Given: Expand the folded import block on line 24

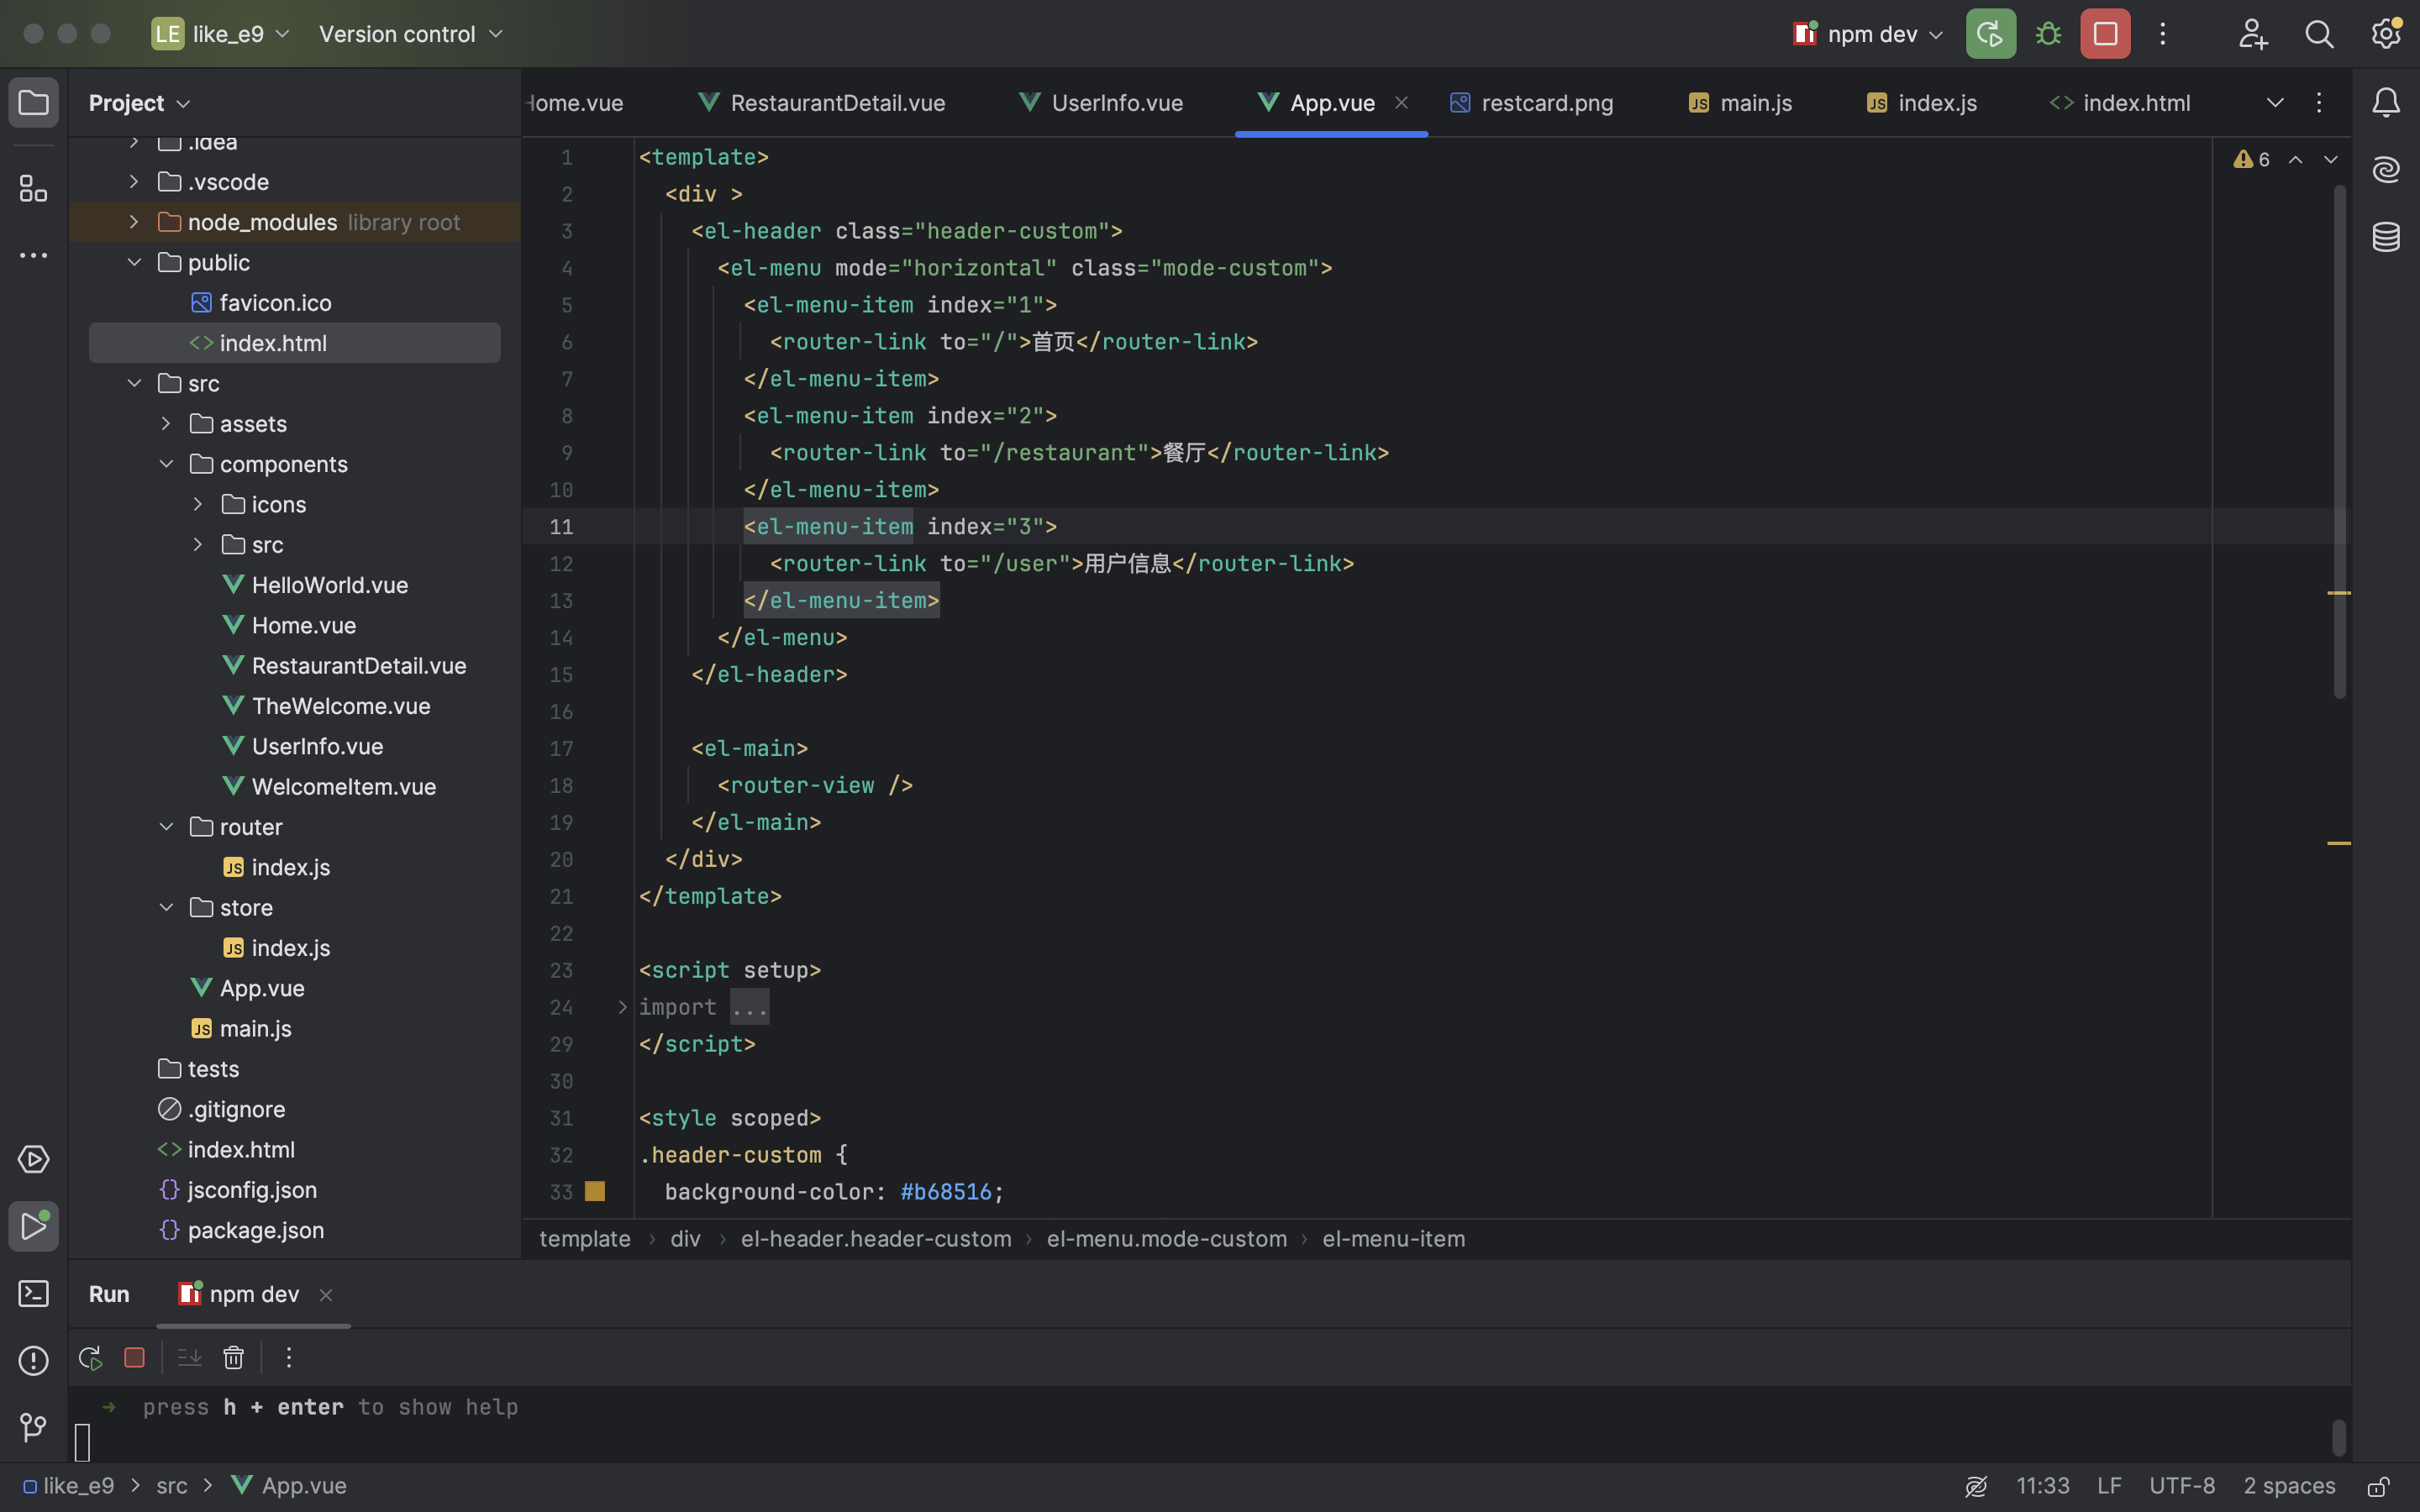Looking at the screenshot, I should point(622,1007).
